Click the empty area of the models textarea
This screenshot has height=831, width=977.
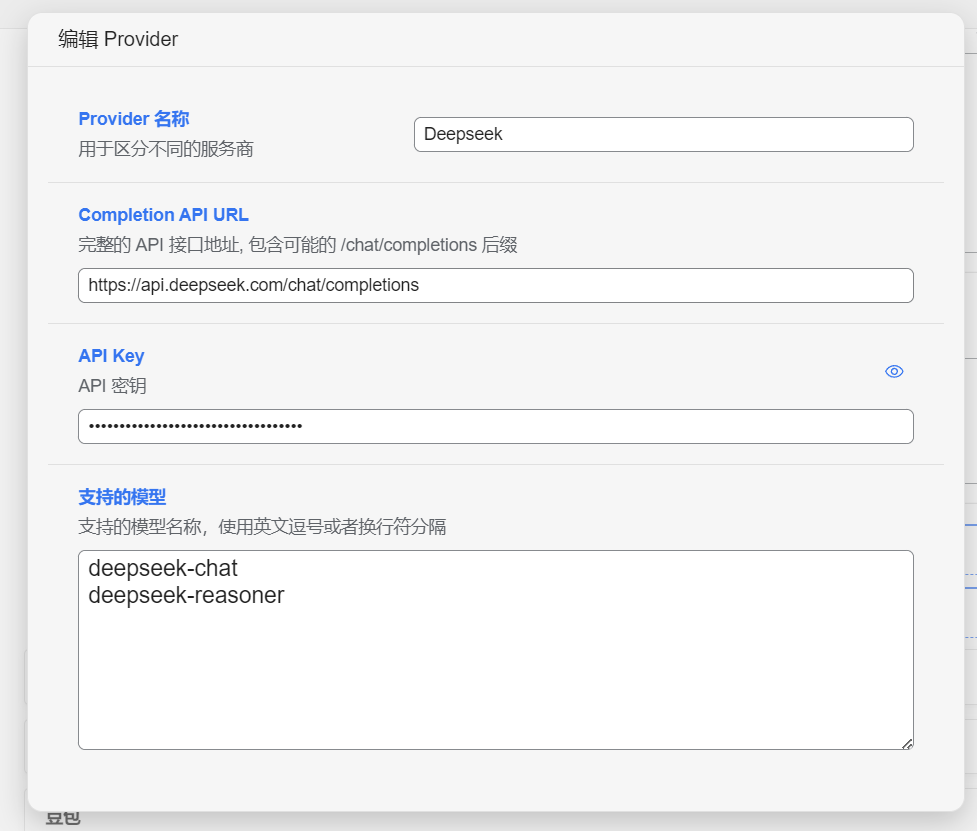tap(495, 680)
